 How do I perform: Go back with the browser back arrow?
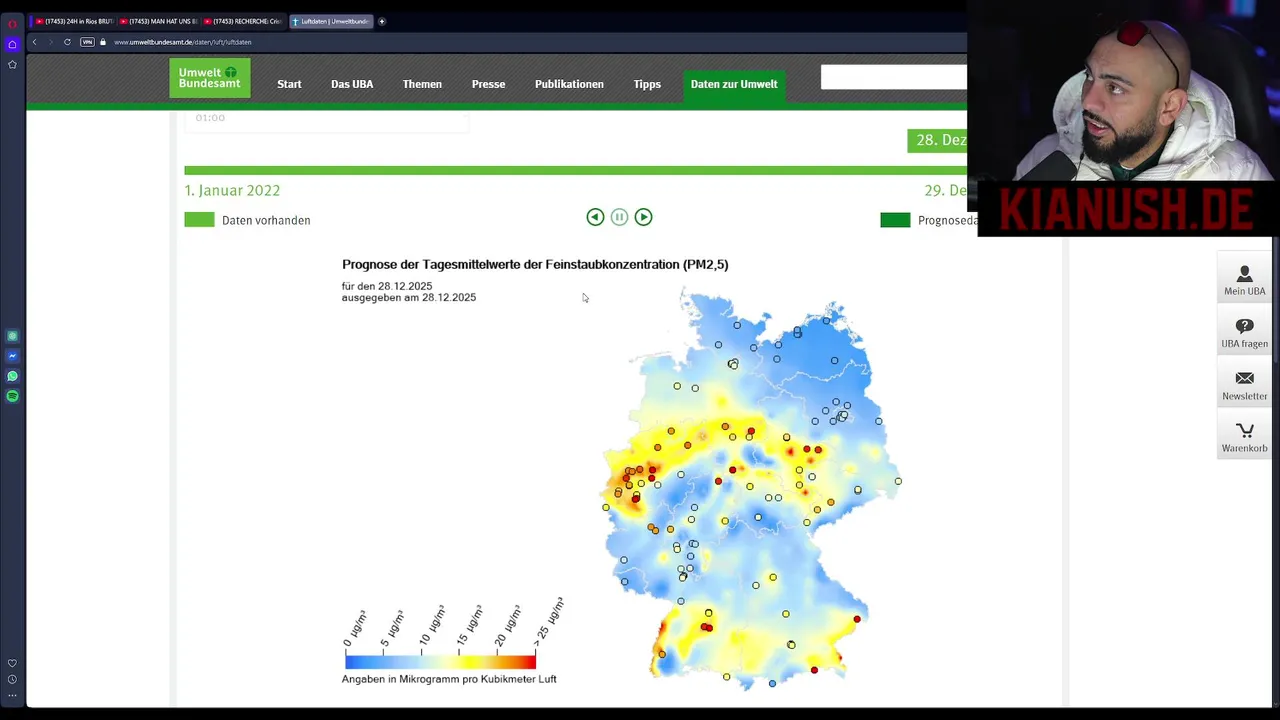[34, 42]
